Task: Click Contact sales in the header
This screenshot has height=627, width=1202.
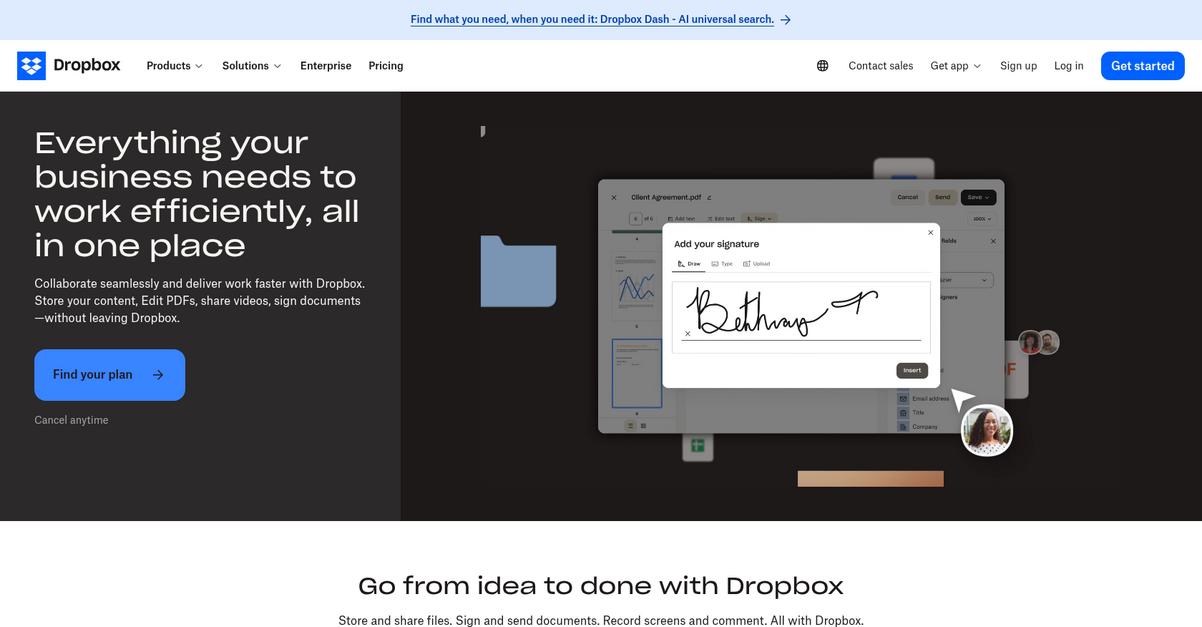Action: click(881, 66)
